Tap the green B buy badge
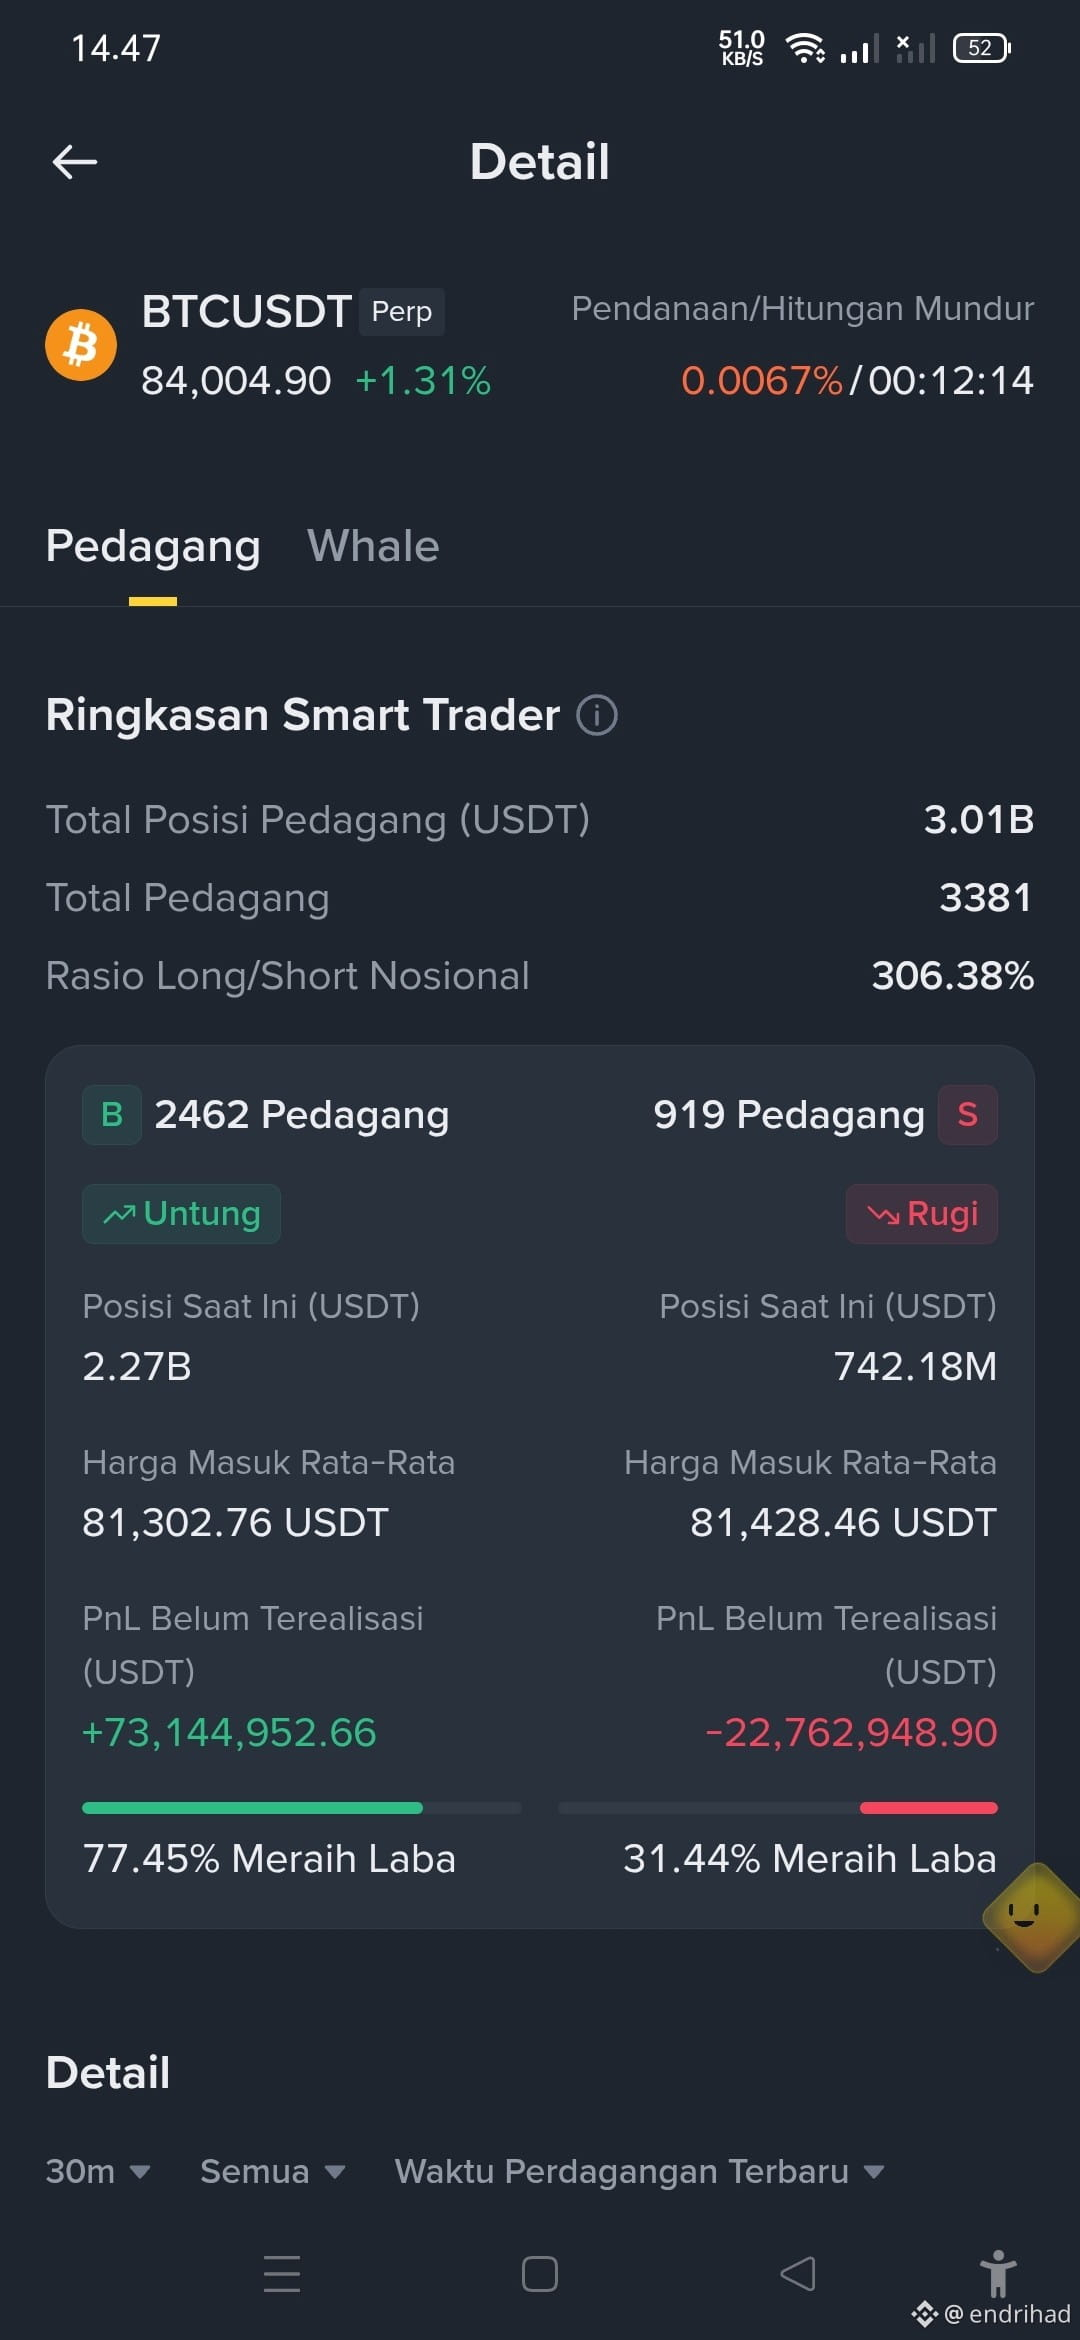1080x2340 pixels. (112, 1114)
